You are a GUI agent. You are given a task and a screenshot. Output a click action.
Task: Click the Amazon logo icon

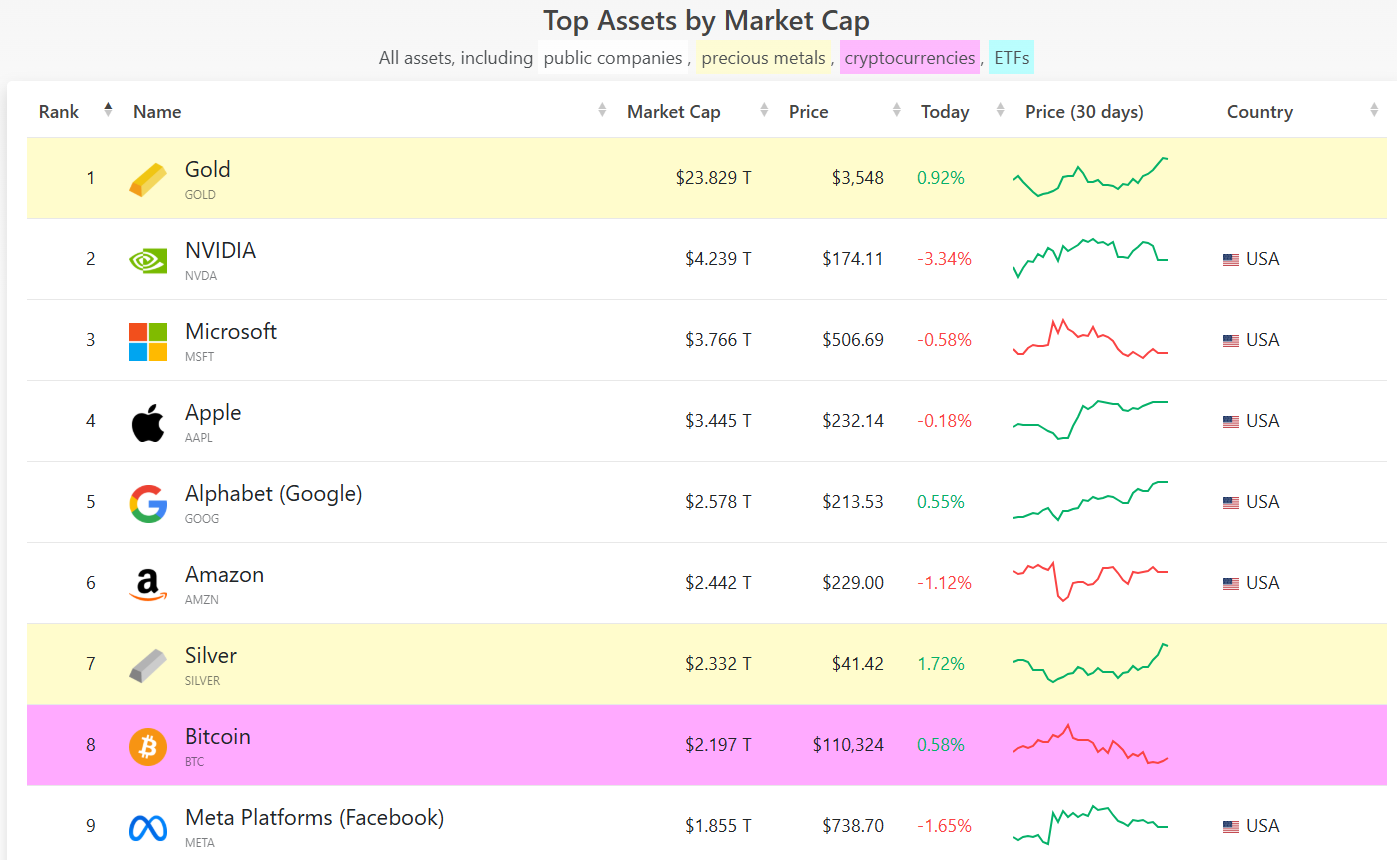[x=148, y=585]
